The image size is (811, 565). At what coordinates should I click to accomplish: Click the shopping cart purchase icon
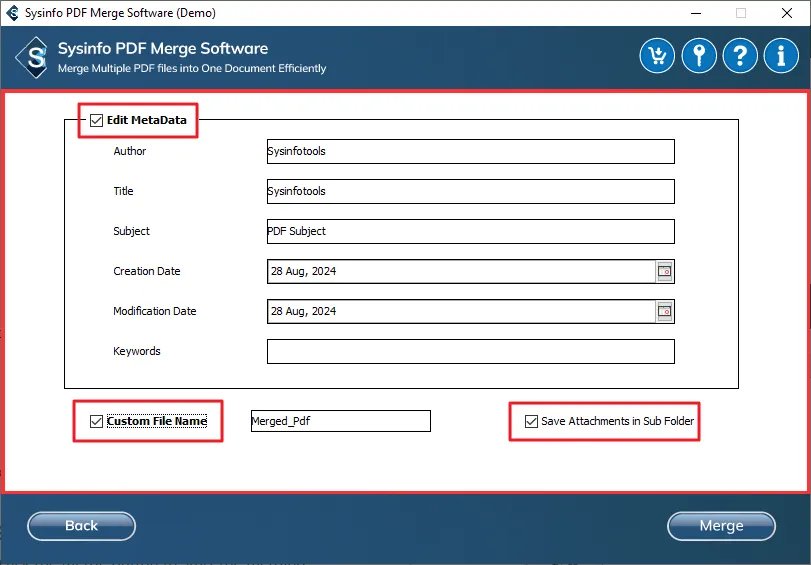(x=657, y=55)
